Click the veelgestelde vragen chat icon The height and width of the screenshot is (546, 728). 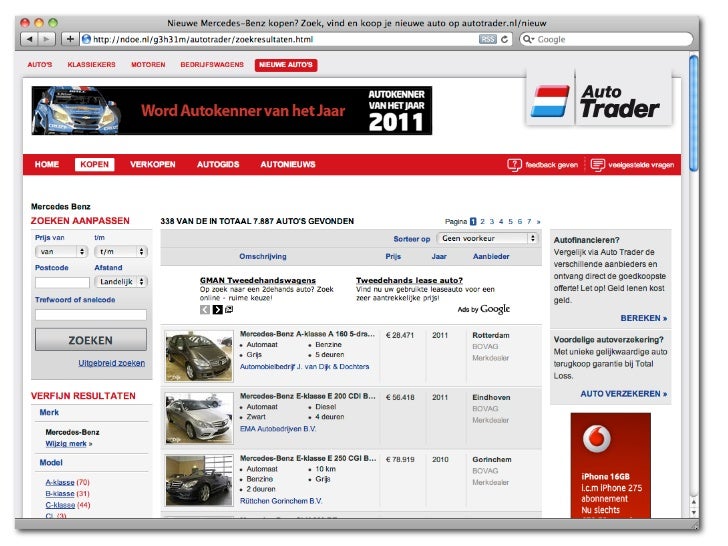597,165
